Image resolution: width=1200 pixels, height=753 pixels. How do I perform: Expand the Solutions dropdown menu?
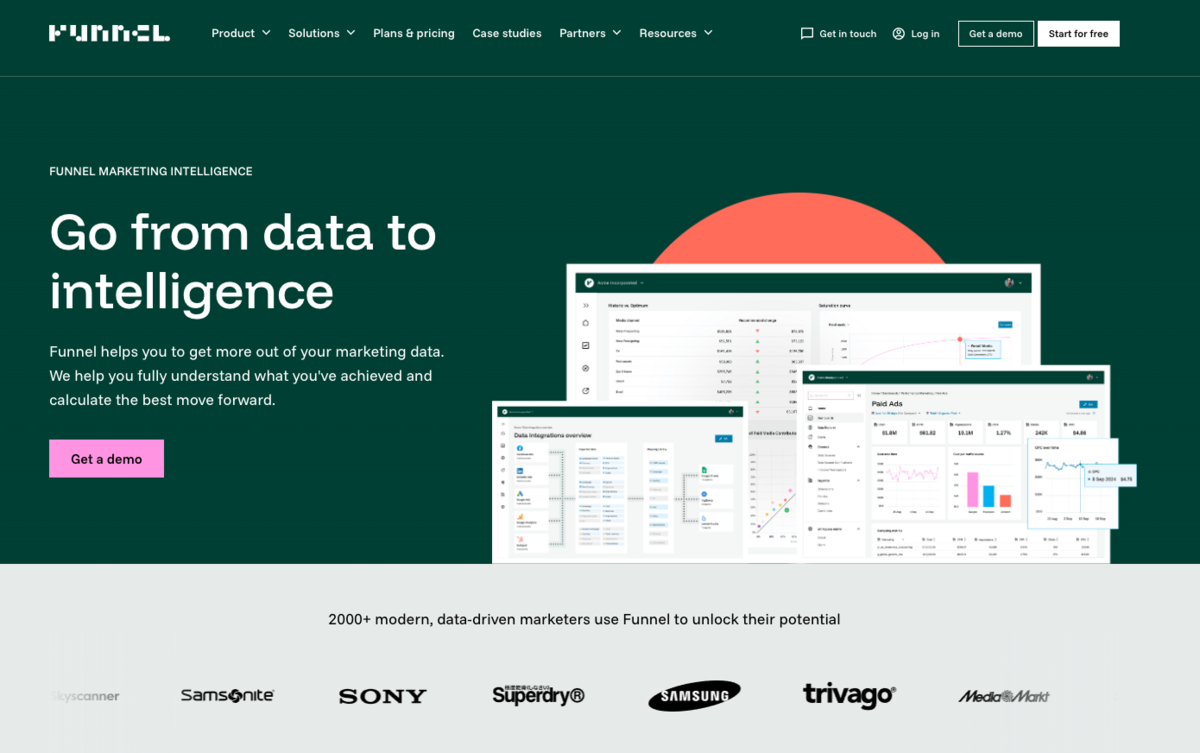click(322, 33)
